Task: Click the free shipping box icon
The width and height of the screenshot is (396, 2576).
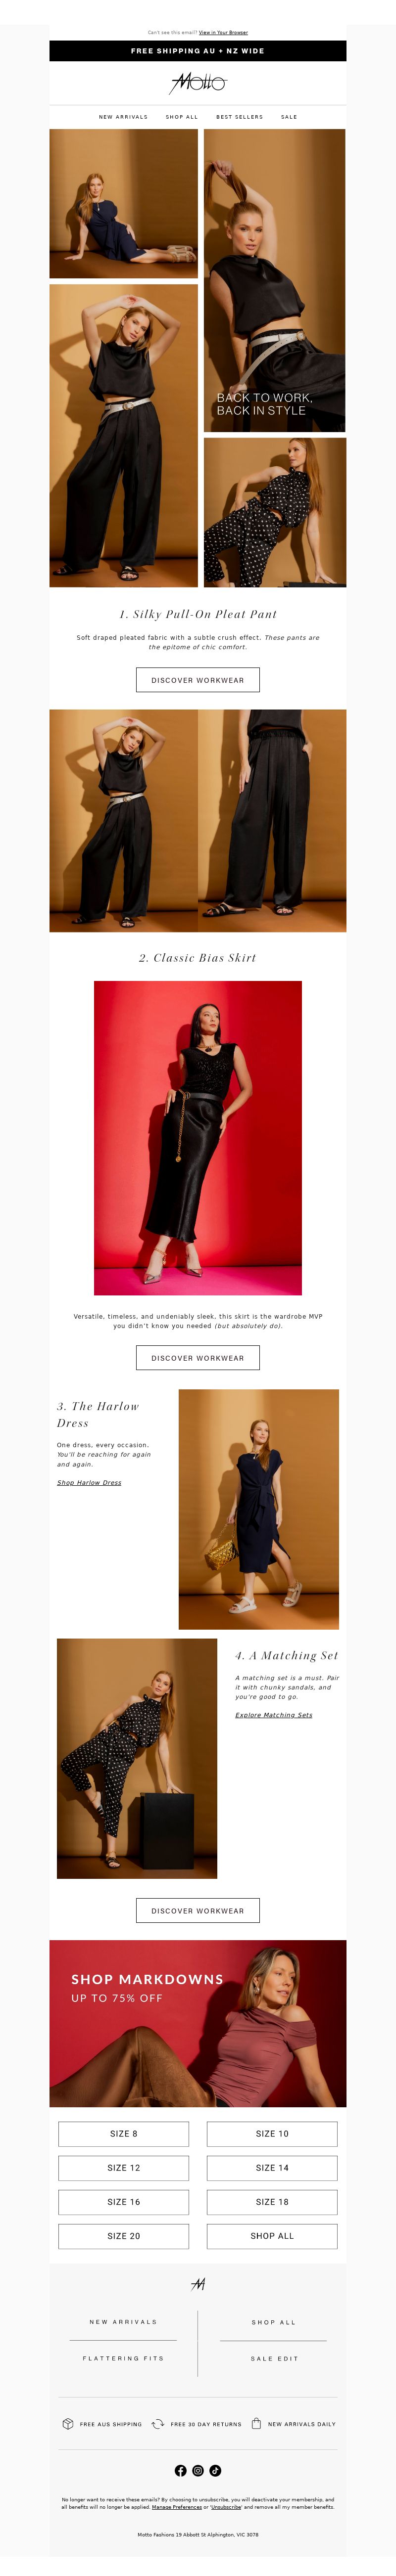Action: pyautogui.click(x=68, y=2423)
